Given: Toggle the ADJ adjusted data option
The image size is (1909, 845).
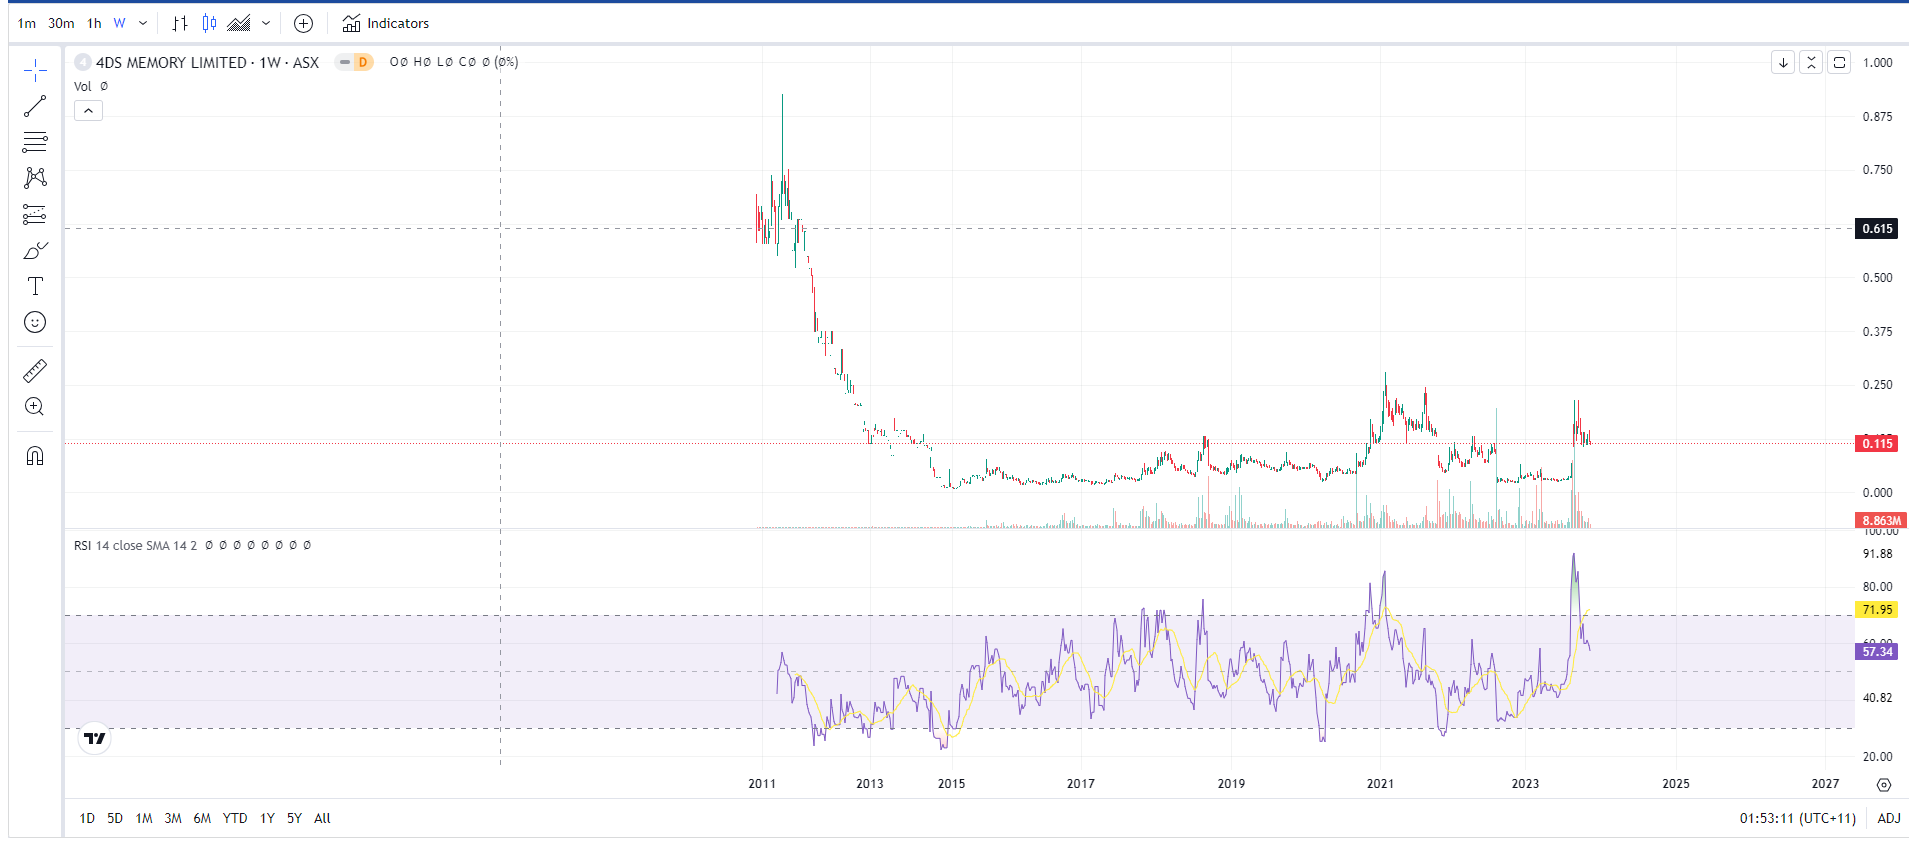Looking at the screenshot, I should 1888,818.
